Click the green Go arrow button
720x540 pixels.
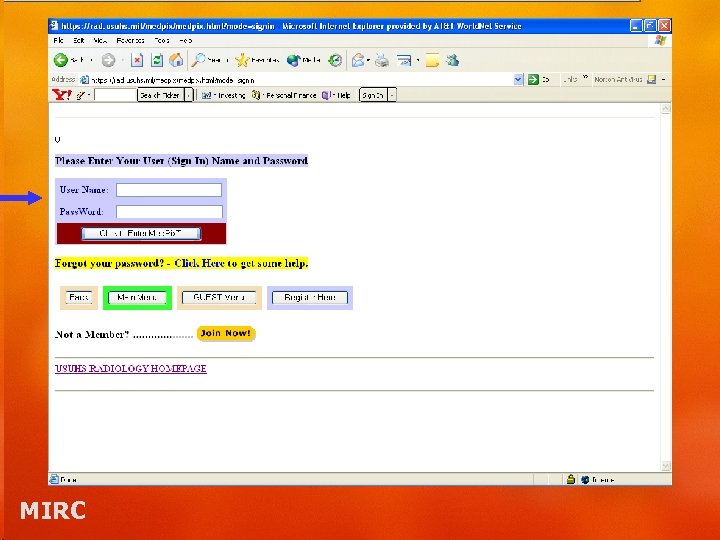coord(533,79)
